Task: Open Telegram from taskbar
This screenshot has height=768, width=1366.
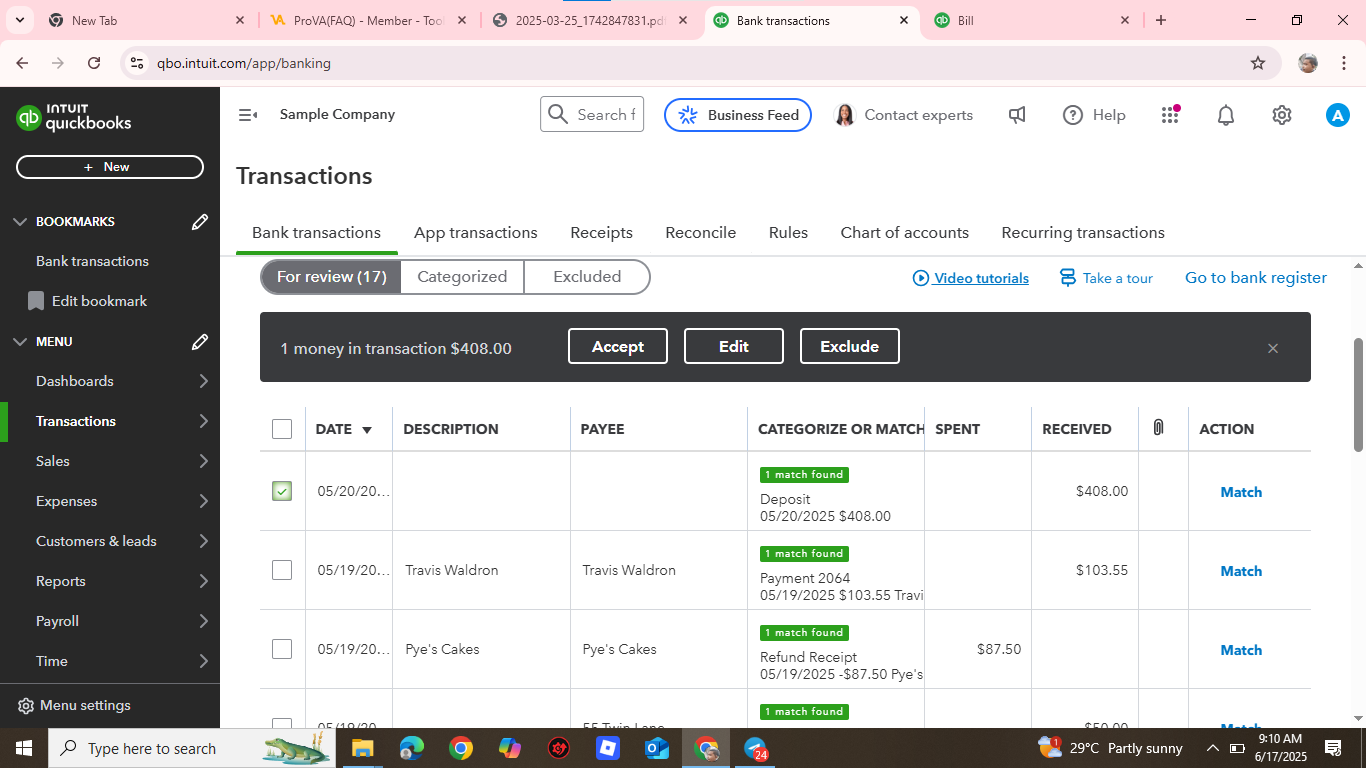Action: point(755,748)
